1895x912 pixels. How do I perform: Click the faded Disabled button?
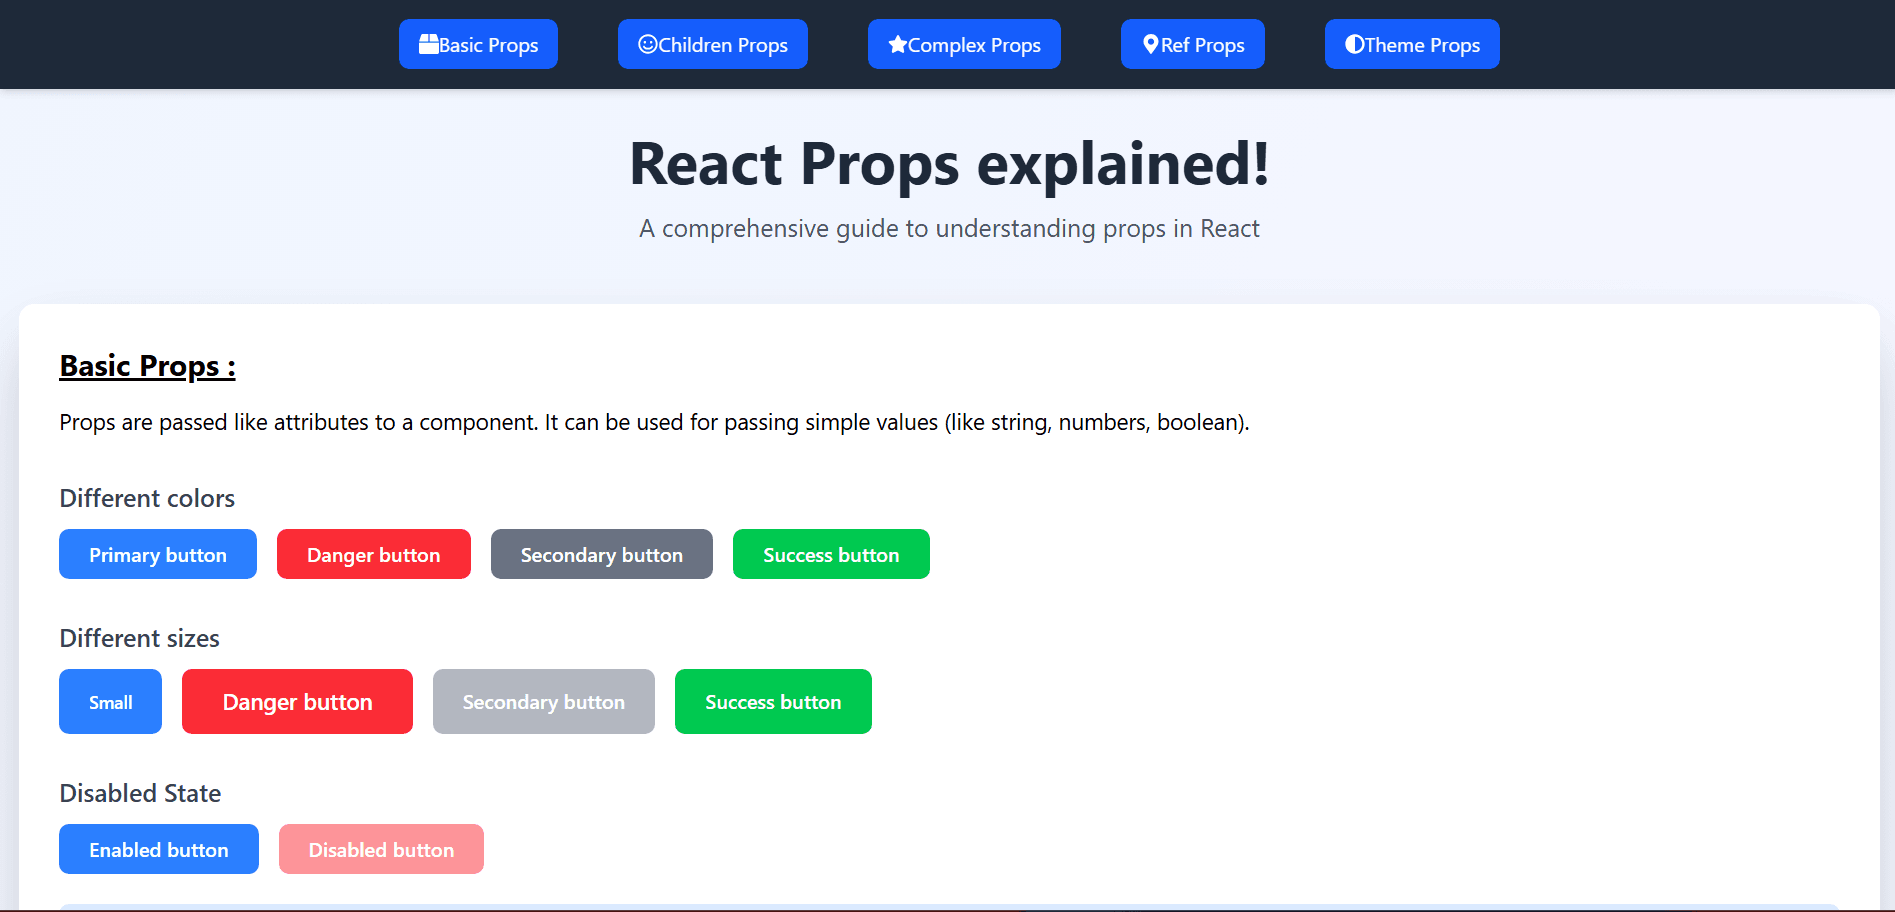click(381, 849)
